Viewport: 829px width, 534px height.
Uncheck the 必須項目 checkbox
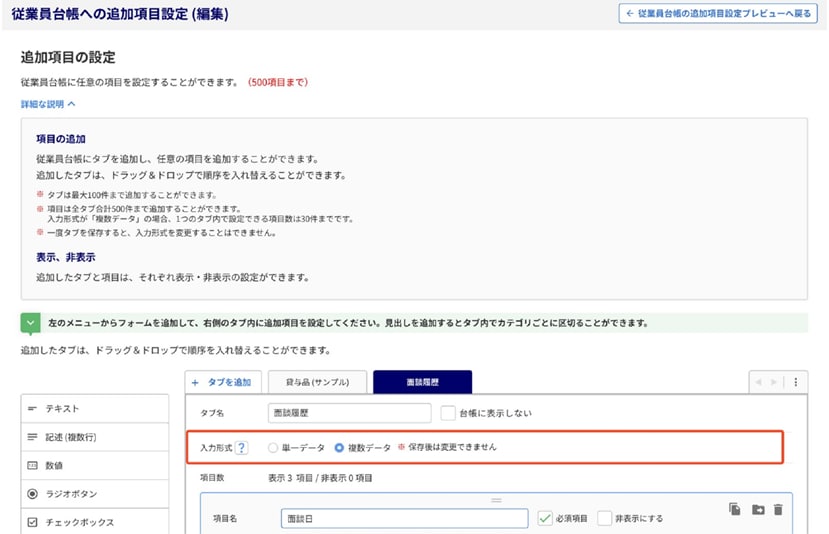tap(545, 519)
